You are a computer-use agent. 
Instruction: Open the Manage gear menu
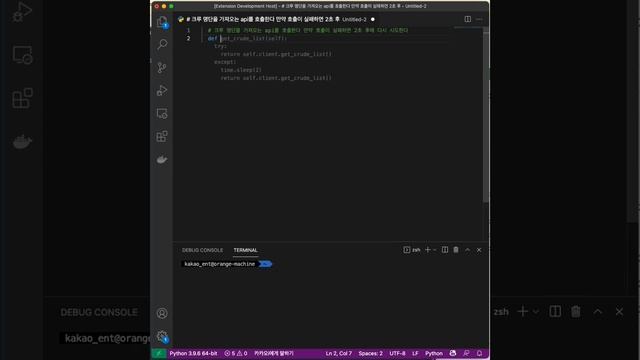[162, 336]
